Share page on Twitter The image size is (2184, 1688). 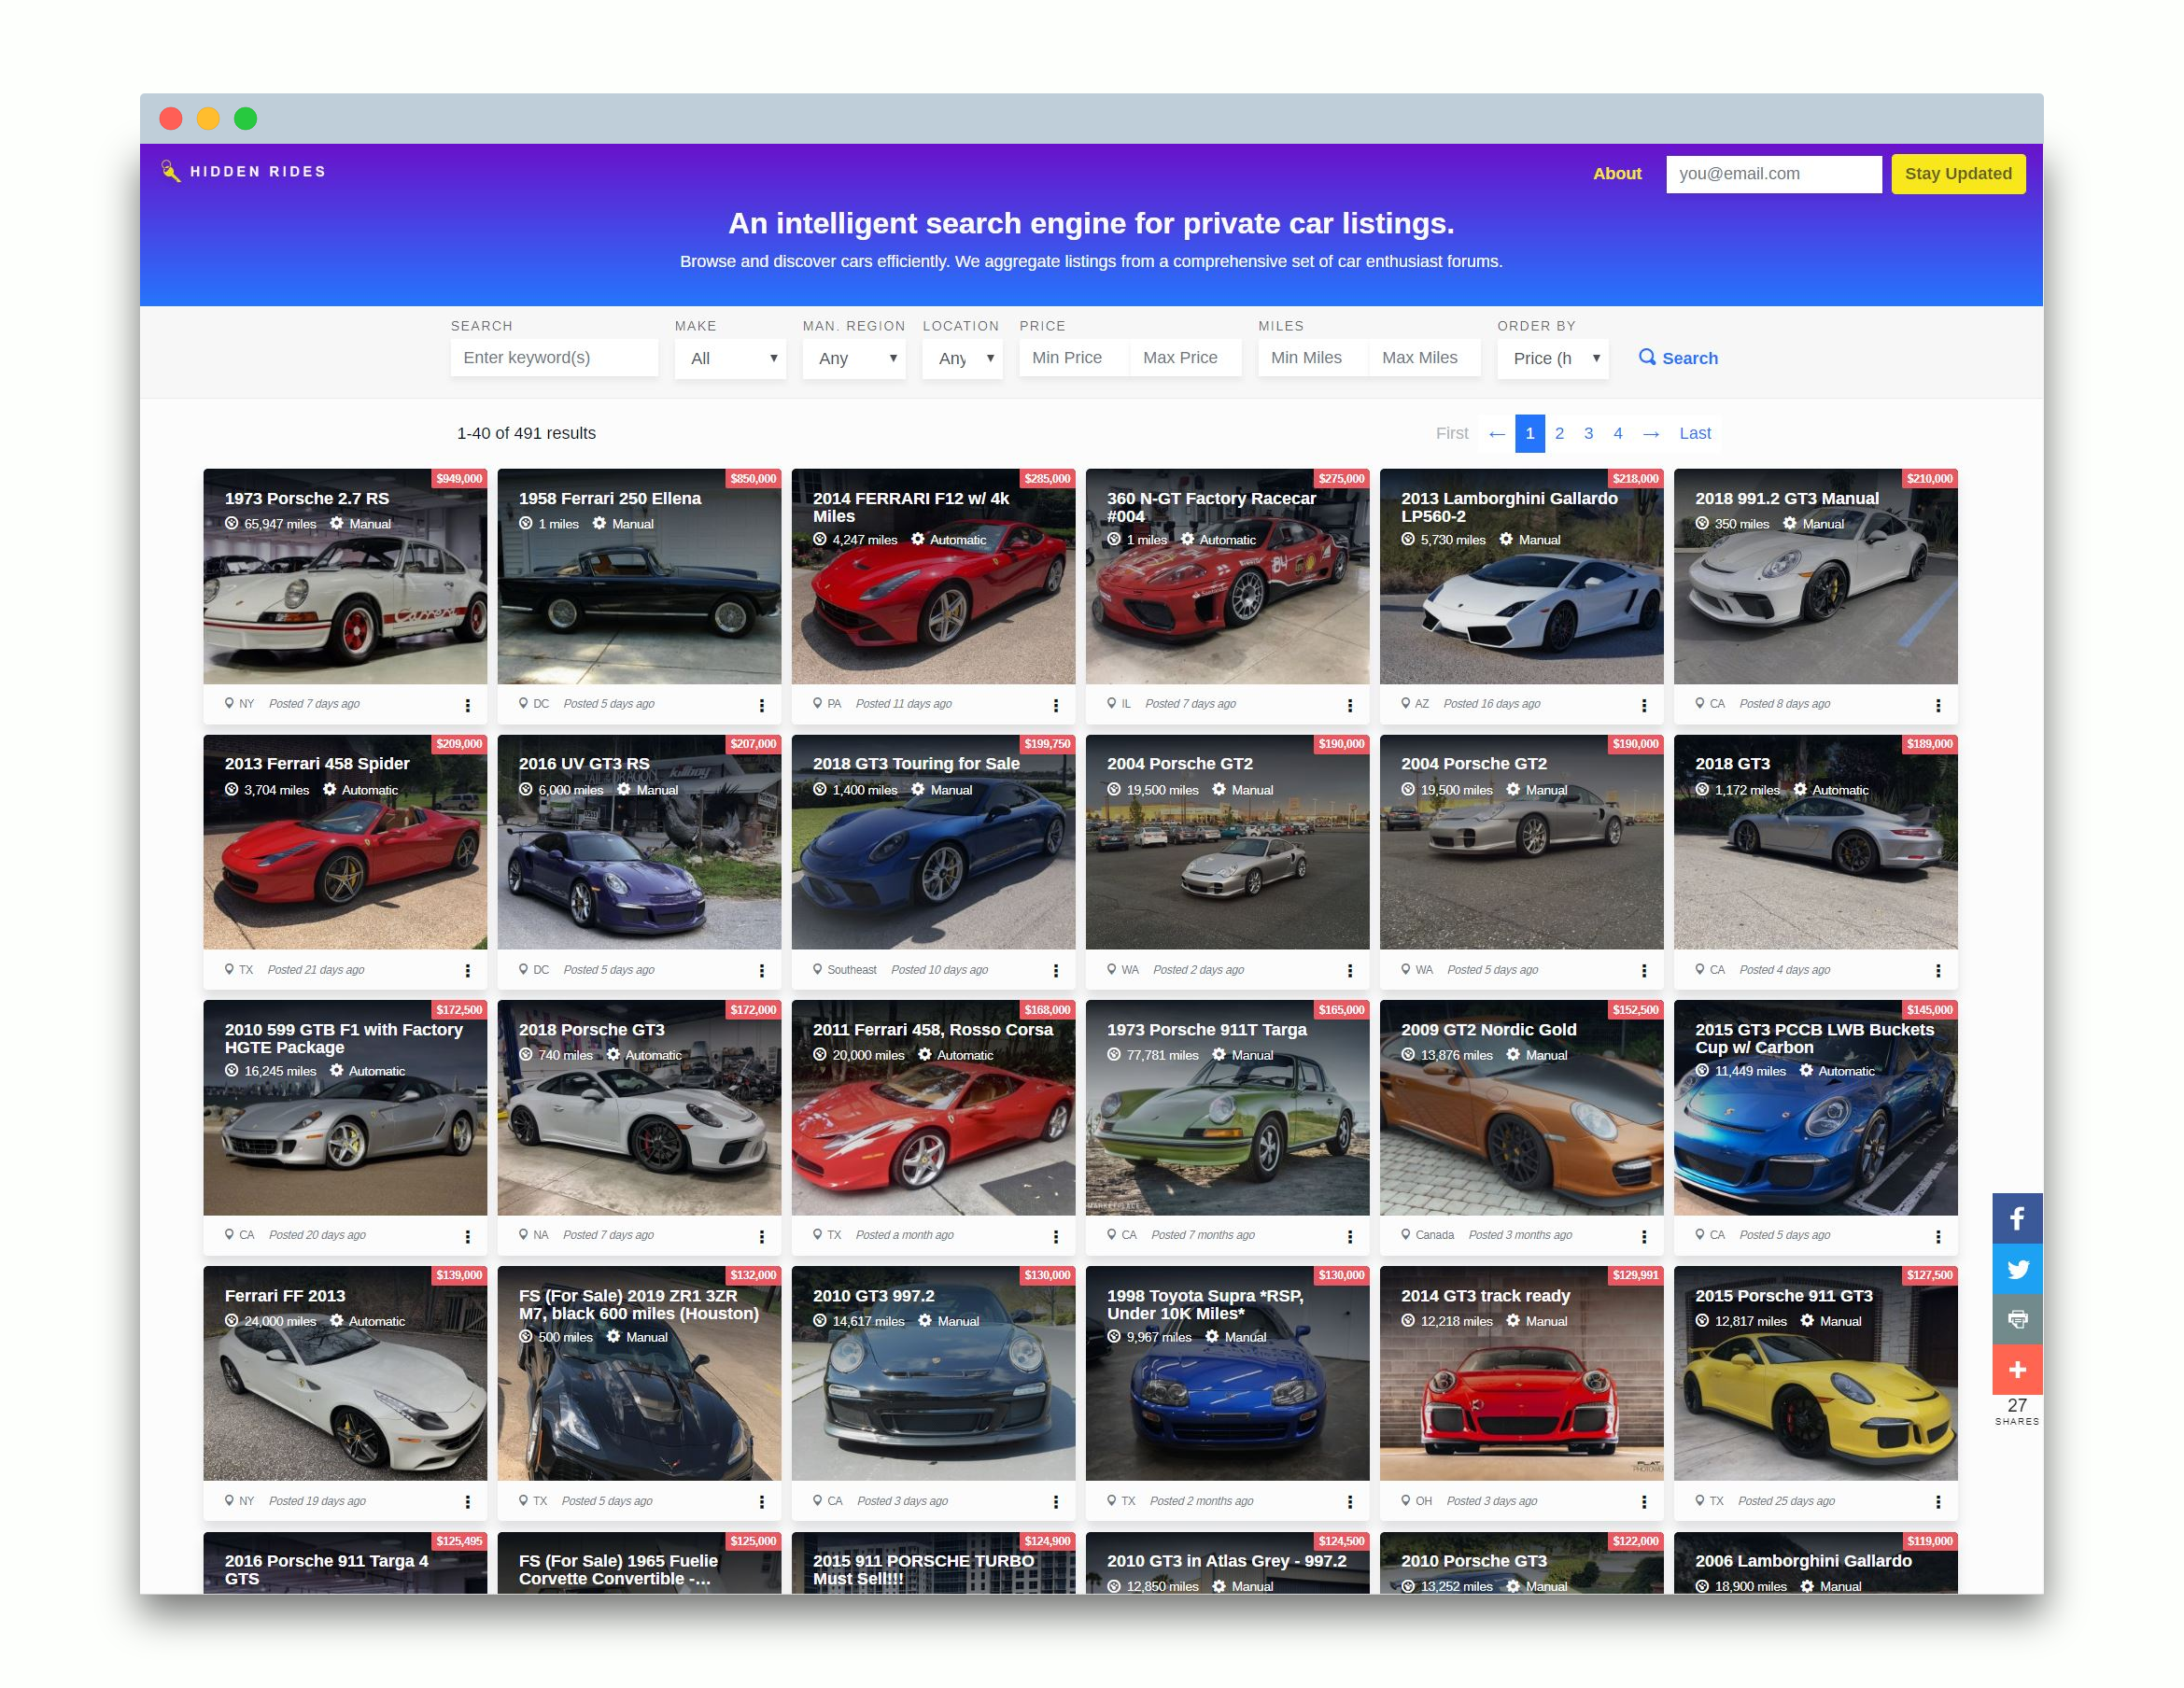2017,1269
